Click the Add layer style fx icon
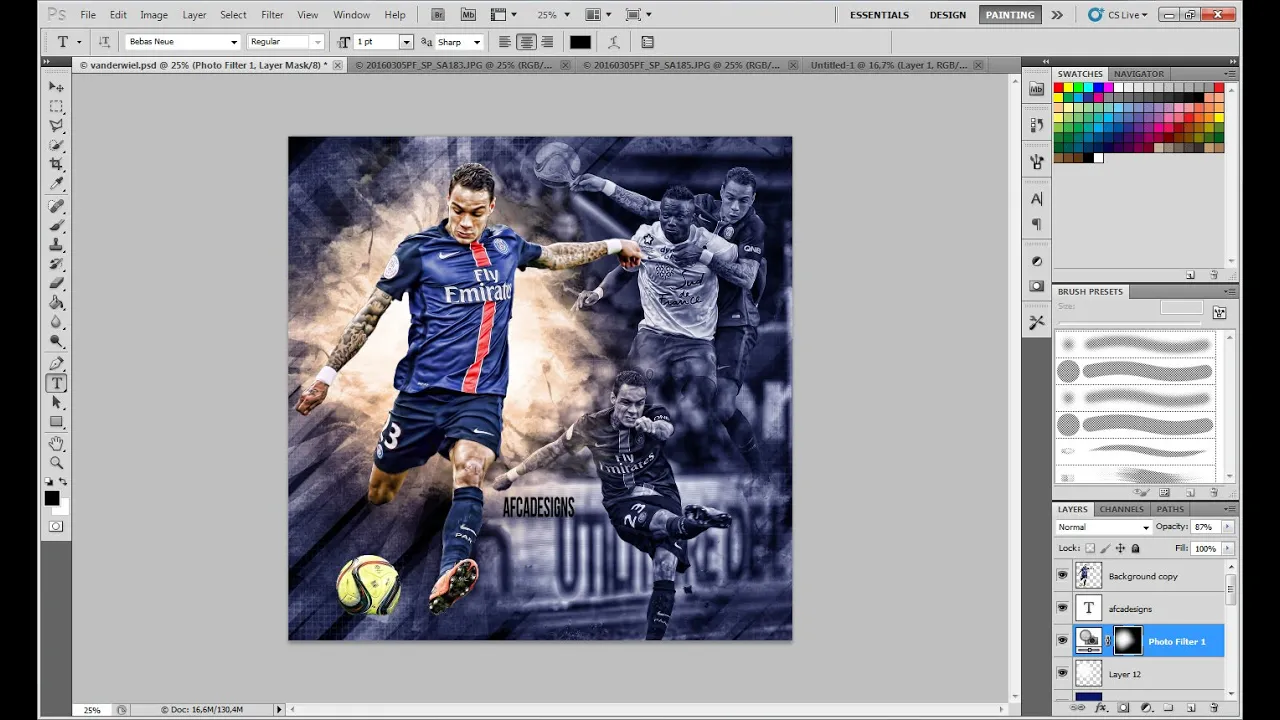The height and width of the screenshot is (720, 1280). (x=1100, y=707)
